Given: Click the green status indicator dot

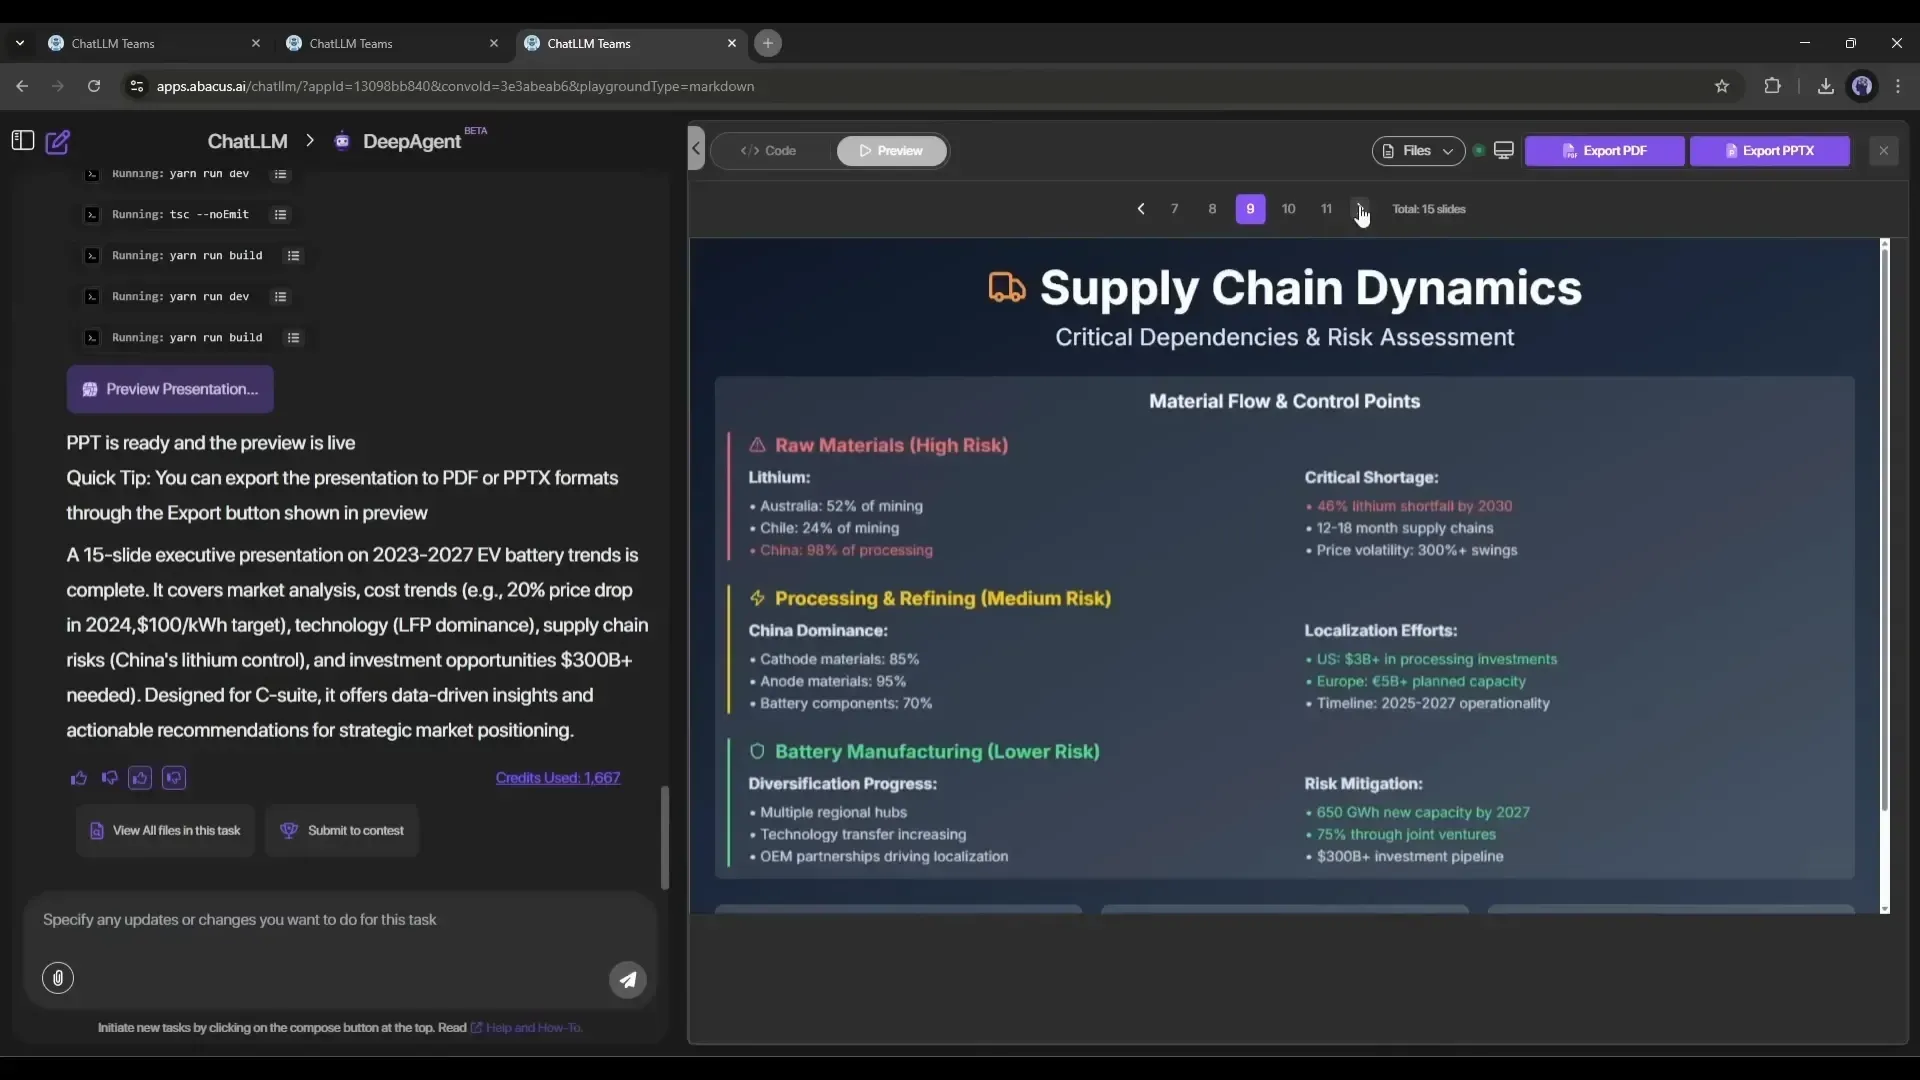Looking at the screenshot, I should pos(1479,151).
